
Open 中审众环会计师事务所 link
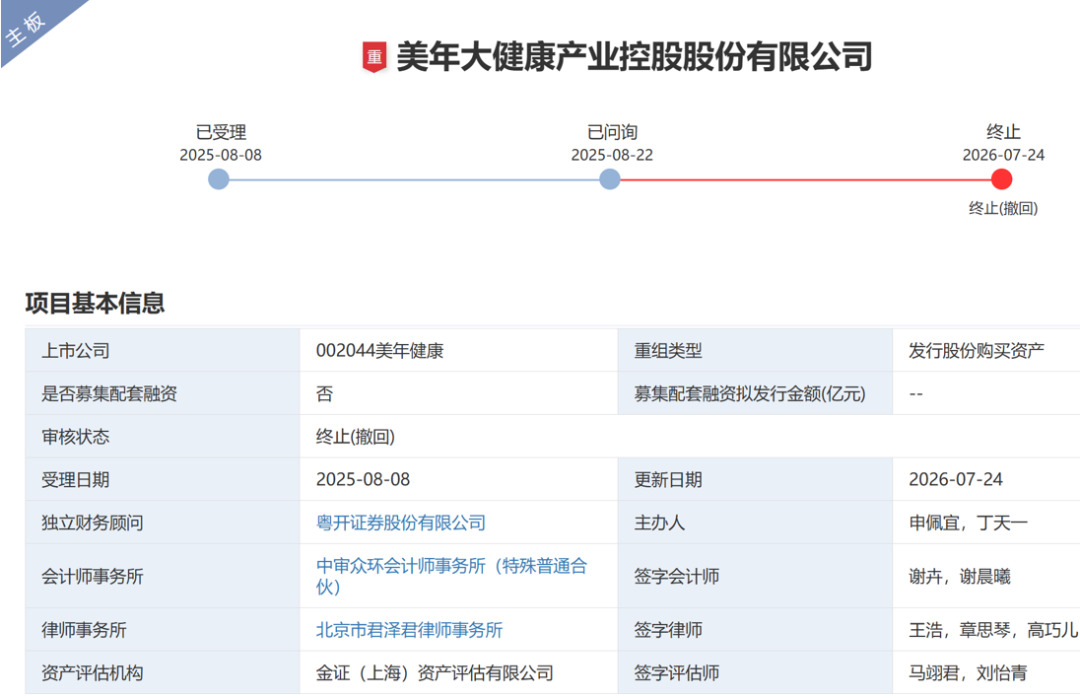click(452, 576)
